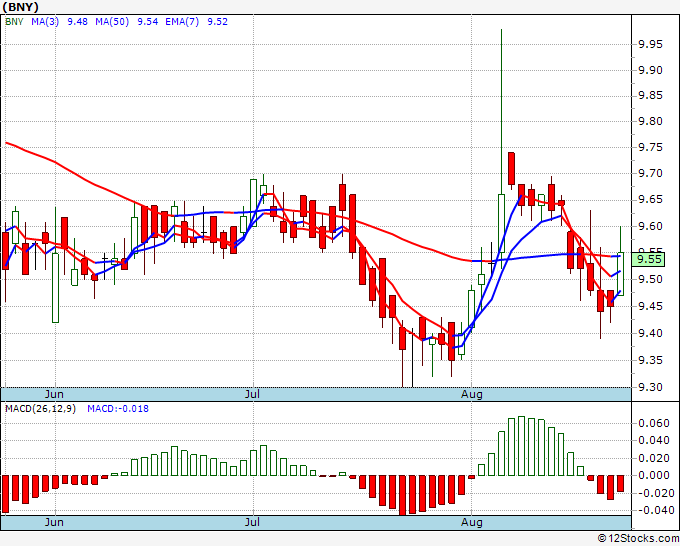680x546 pixels.
Task: Click the 9.45 price axis label
Action: point(650,306)
